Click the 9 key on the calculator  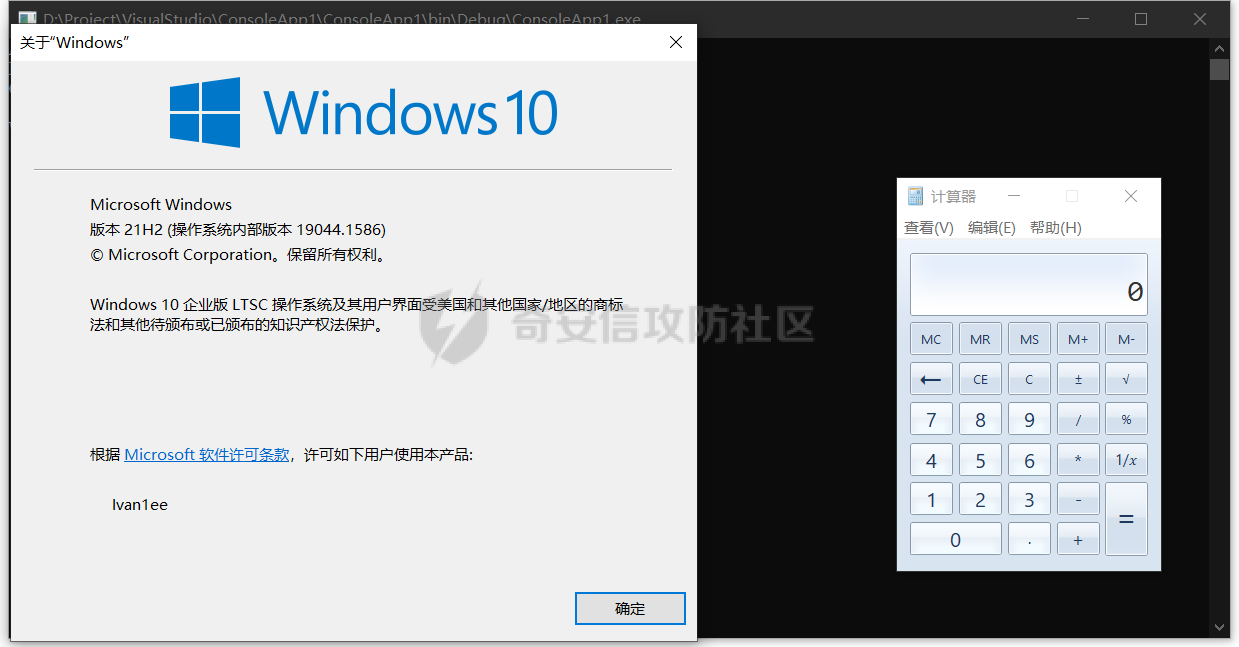pos(1029,420)
